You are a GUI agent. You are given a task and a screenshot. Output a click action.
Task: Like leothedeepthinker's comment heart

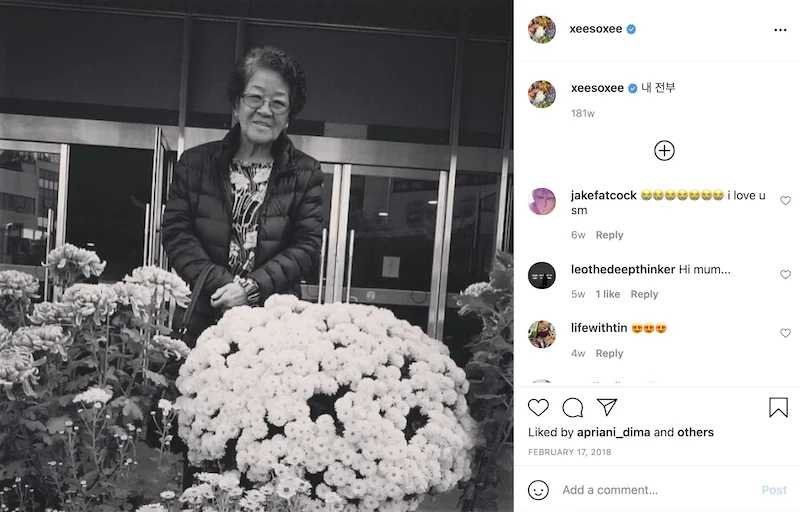point(785,274)
